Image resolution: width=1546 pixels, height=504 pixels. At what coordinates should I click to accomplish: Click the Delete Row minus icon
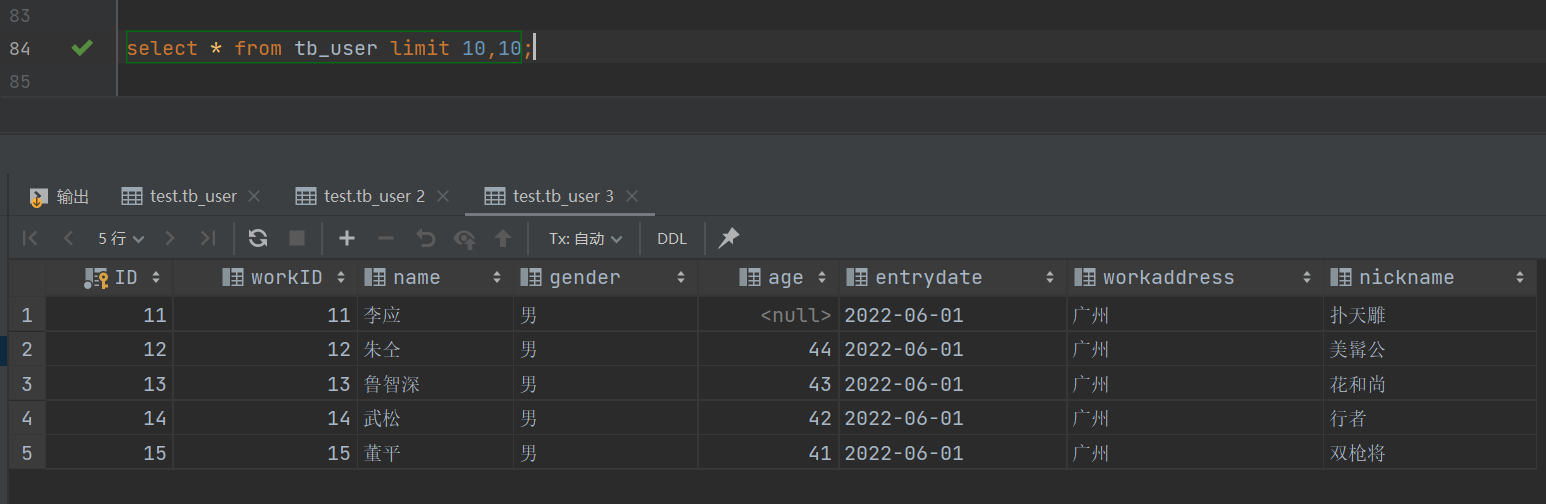(x=386, y=238)
